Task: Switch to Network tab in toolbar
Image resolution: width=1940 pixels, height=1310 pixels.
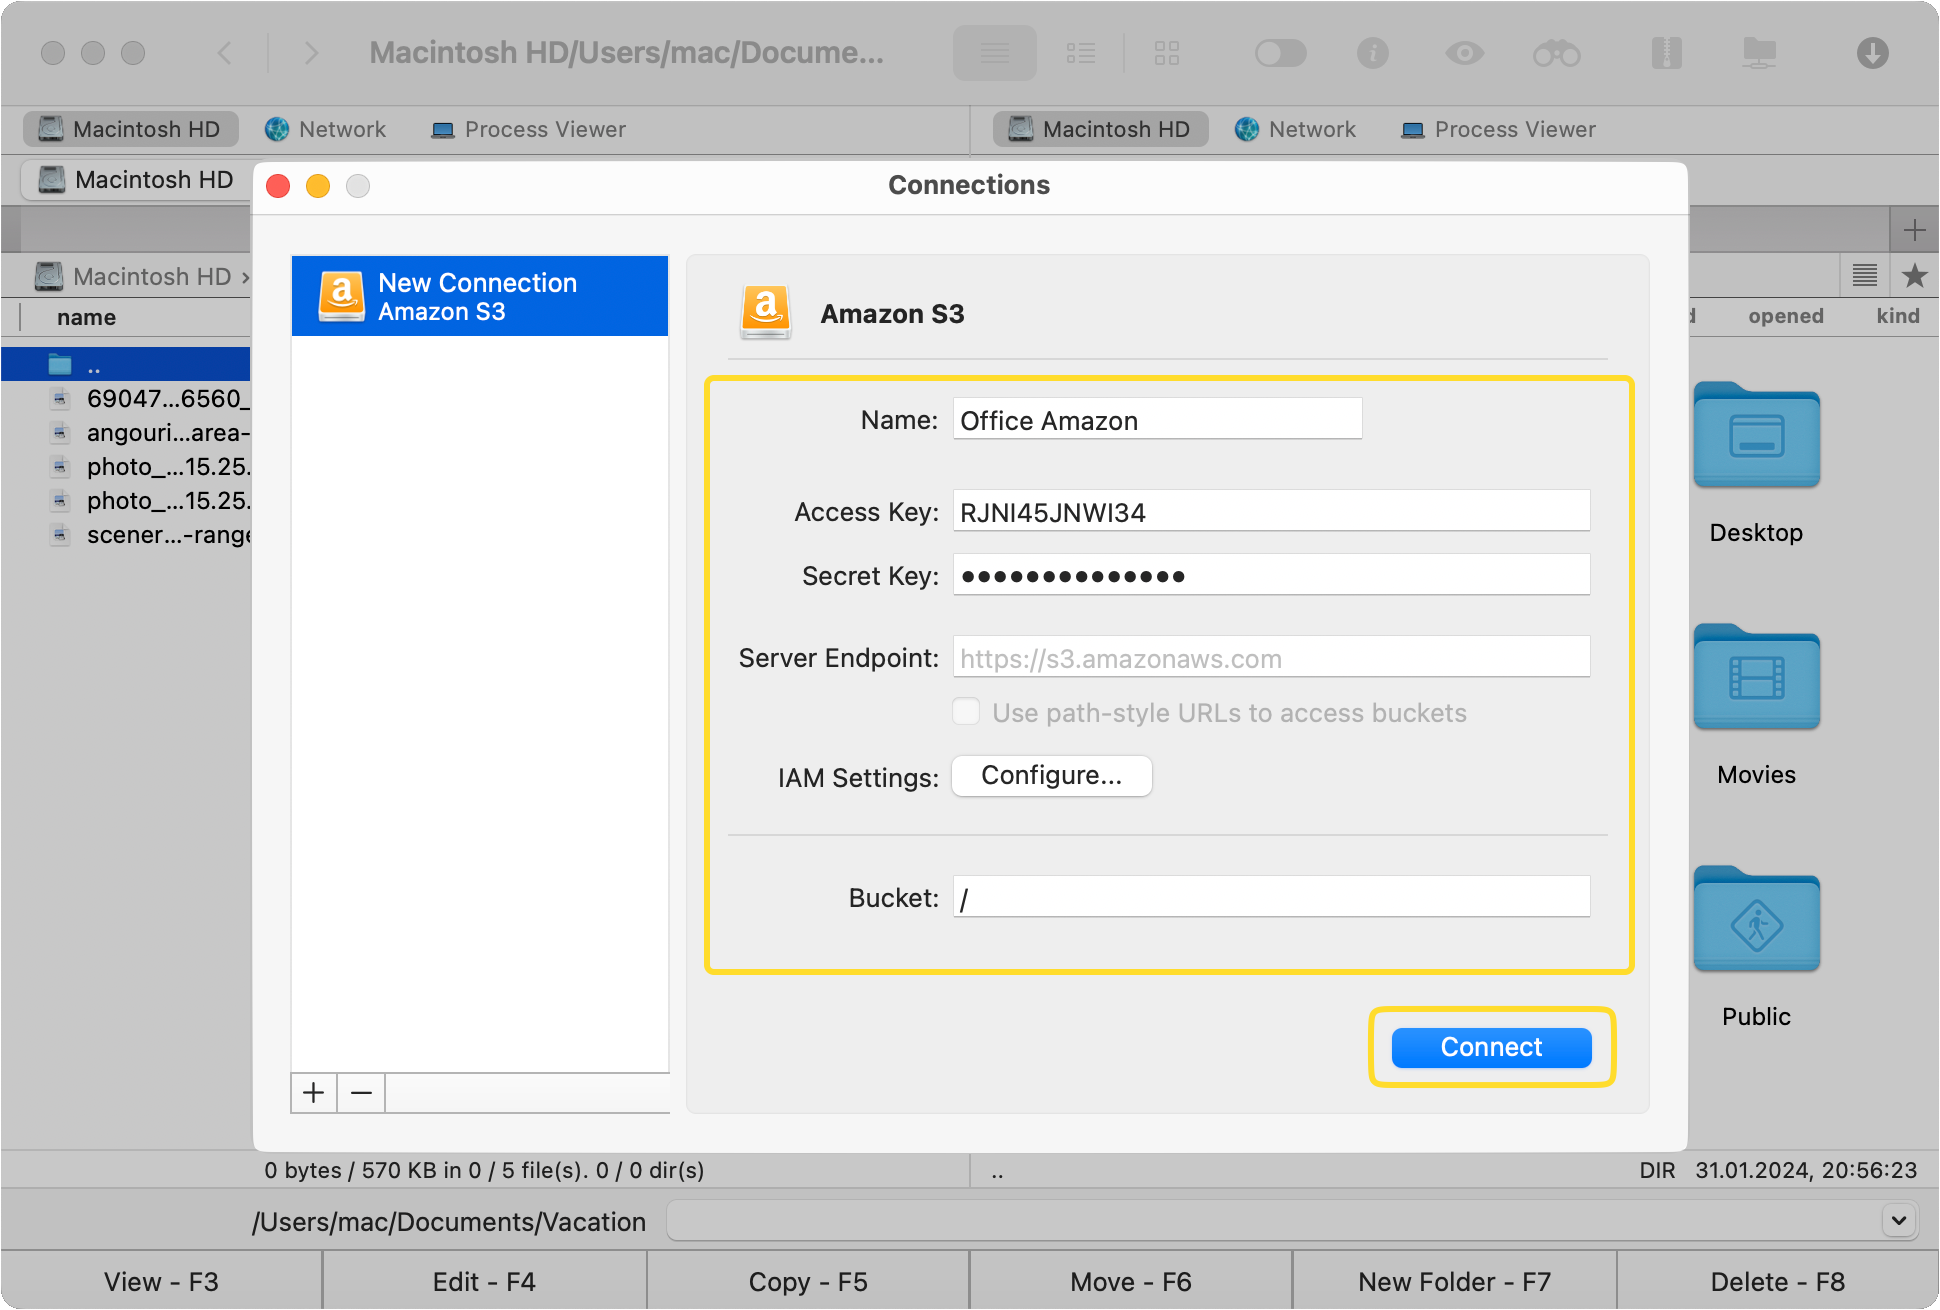Action: pos(342,130)
